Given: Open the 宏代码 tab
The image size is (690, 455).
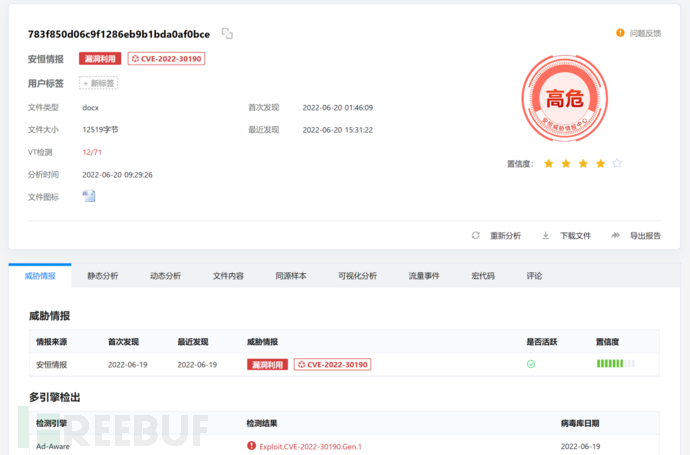Looking at the screenshot, I should pyautogui.click(x=483, y=276).
